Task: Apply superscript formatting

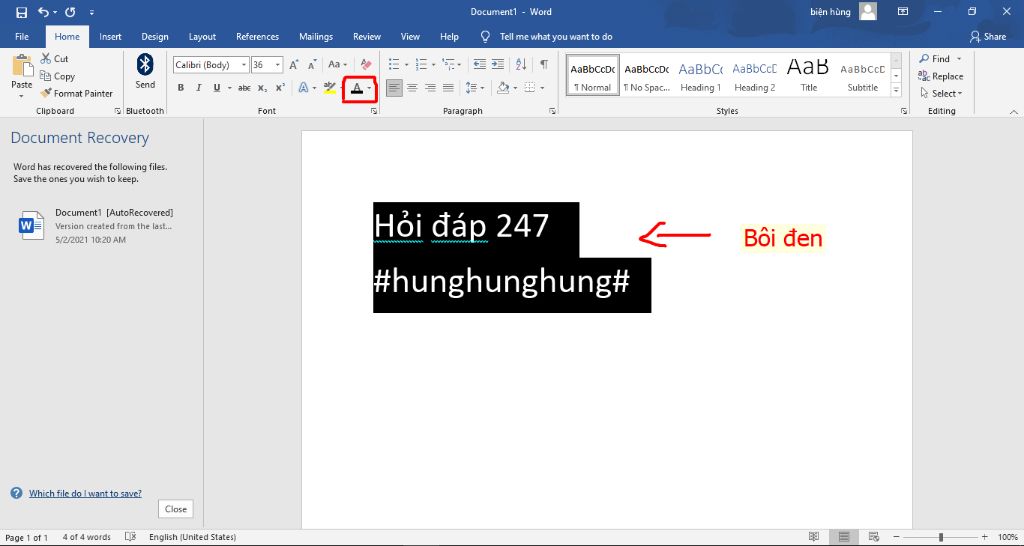Action: click(x=280, y=88)
